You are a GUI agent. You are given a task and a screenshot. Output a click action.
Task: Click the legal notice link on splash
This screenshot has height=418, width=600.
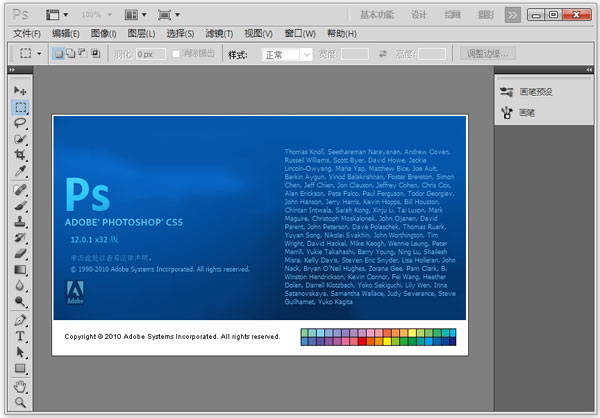[111, 258]
